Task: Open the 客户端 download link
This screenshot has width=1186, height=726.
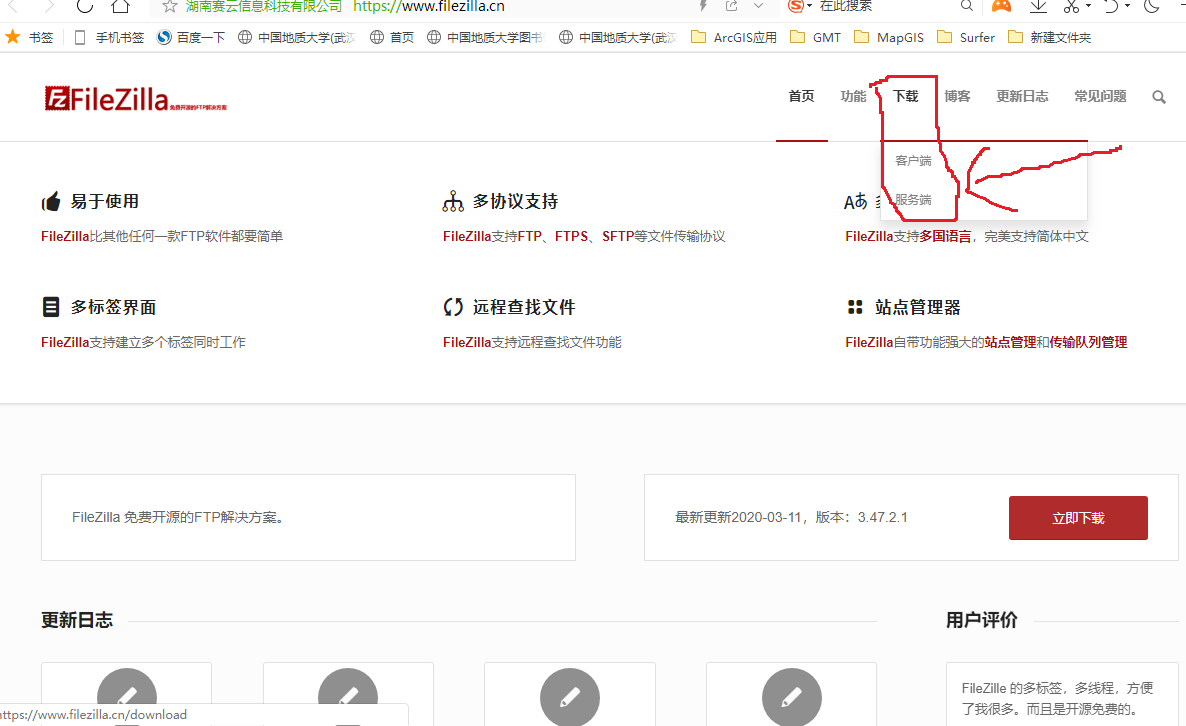Action: 913,159
